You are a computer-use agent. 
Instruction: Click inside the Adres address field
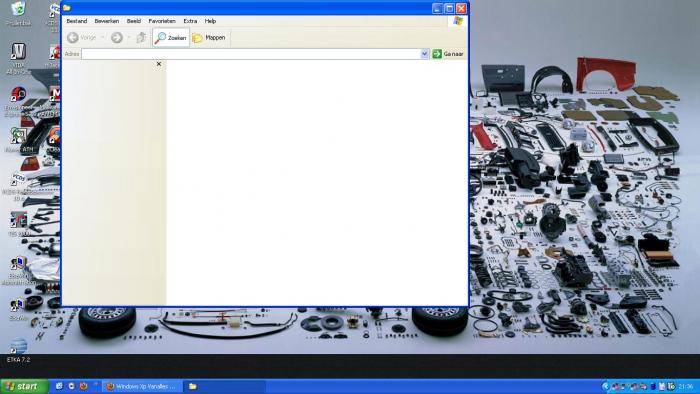pyautogui.click(x=251, y=54)
